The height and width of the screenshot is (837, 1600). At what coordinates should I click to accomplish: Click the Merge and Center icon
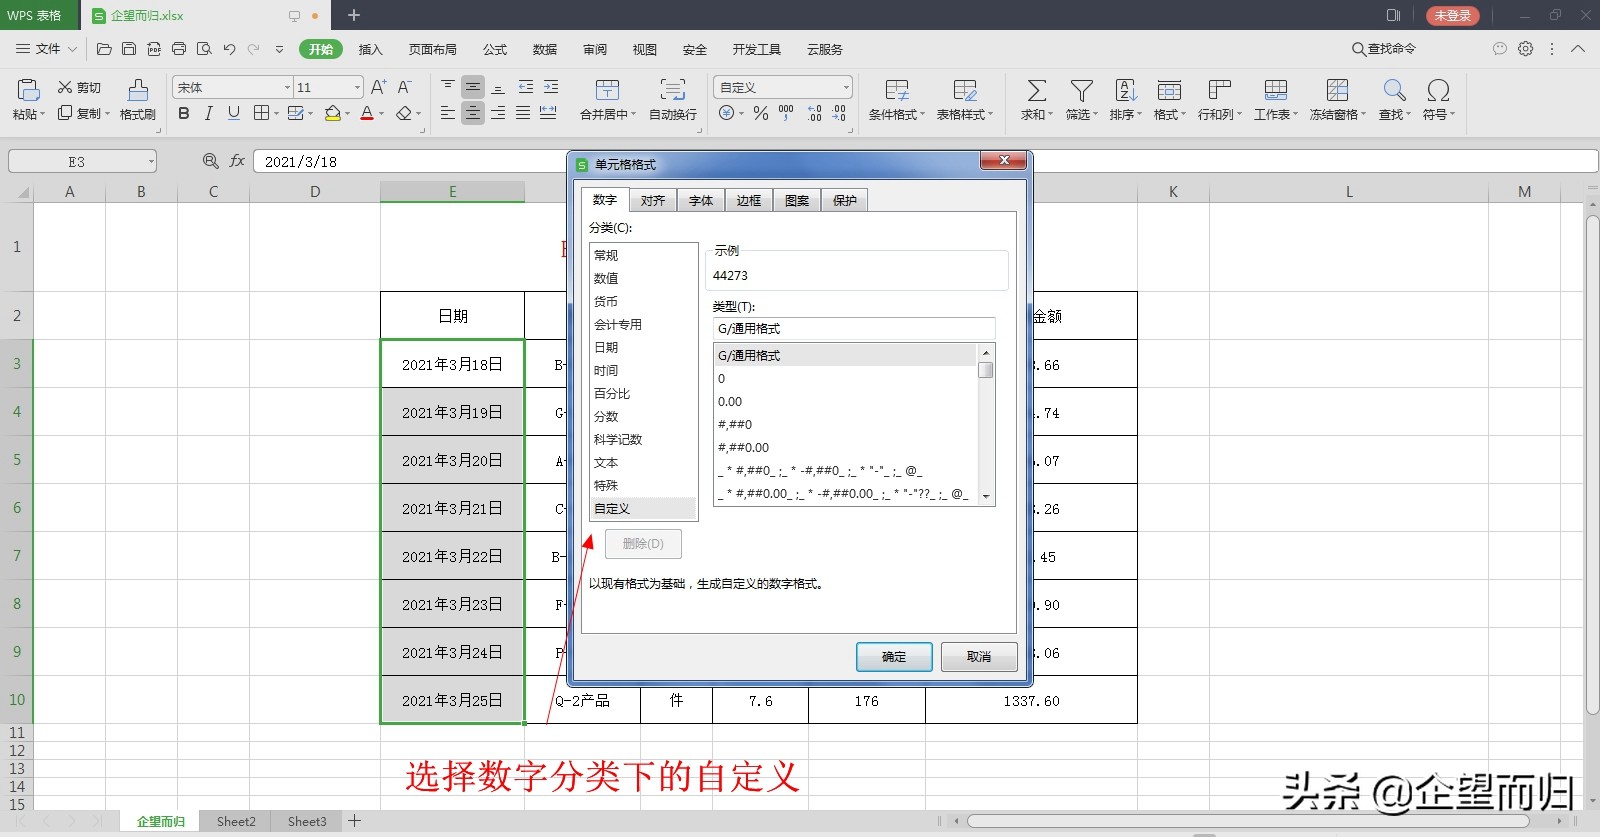pyautogui.click(x=608, y=90)
